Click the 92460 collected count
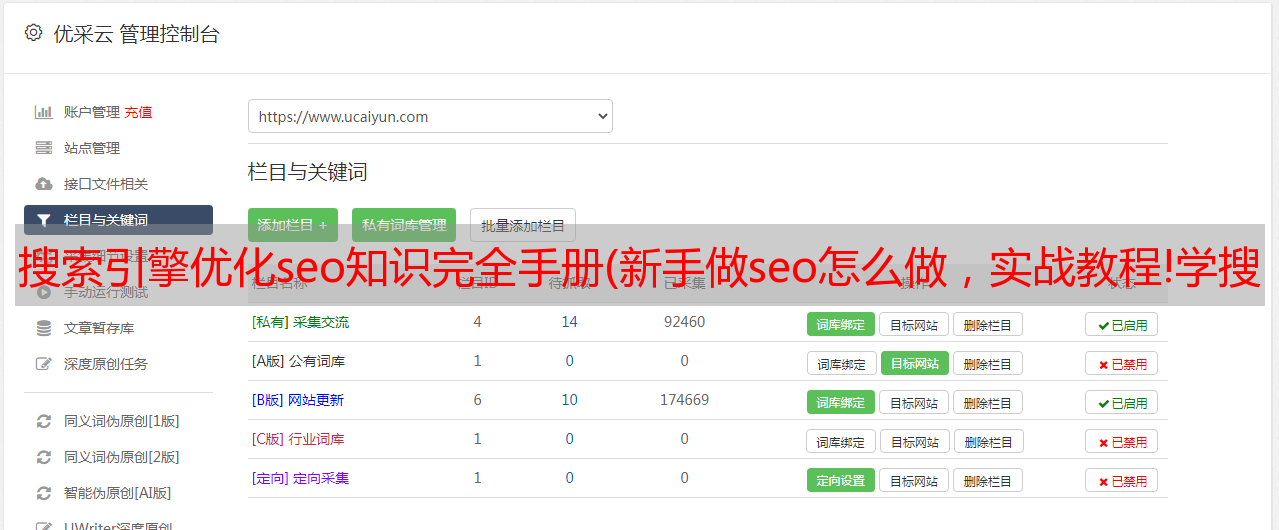 pos(685,322)
